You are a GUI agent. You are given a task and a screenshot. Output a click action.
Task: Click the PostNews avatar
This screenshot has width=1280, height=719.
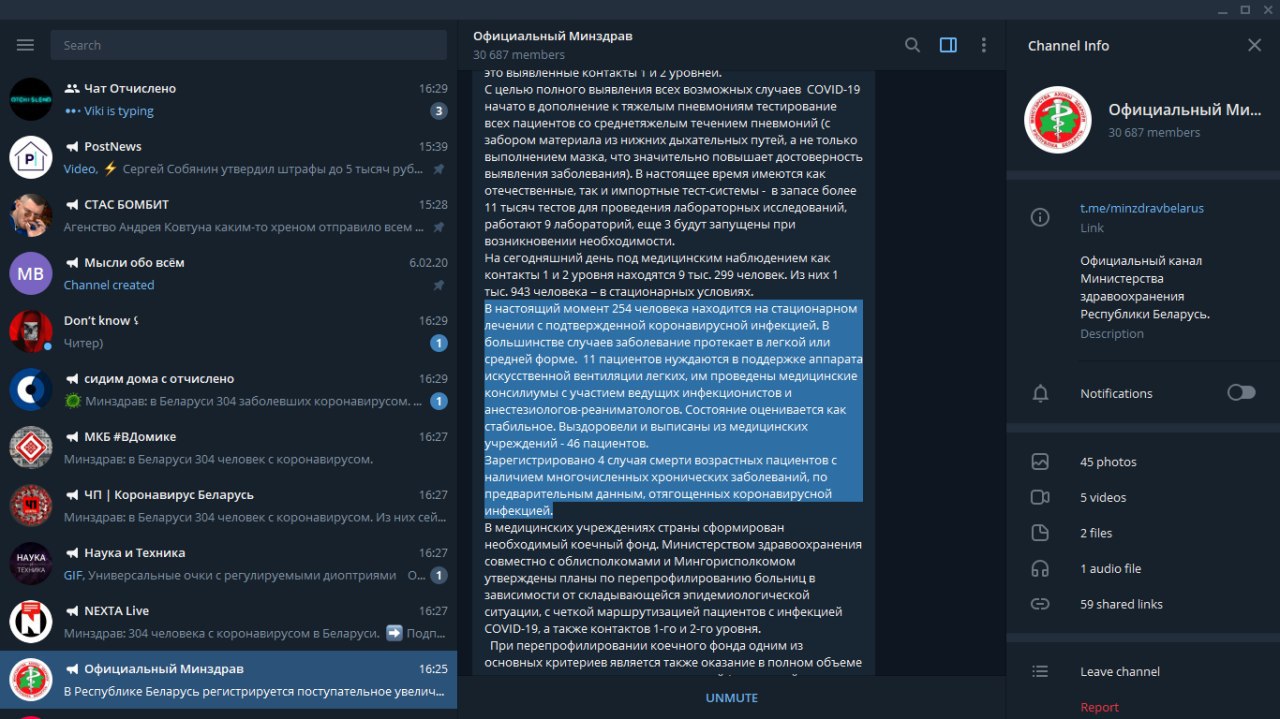tap(31, 157)
